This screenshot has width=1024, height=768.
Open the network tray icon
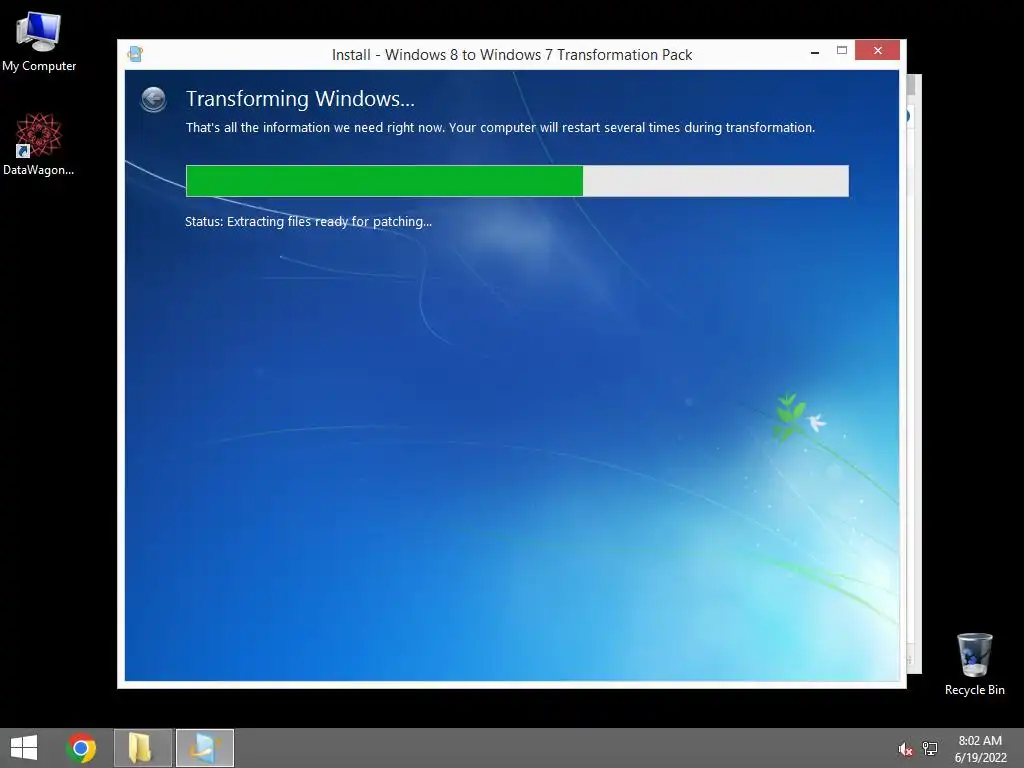coord(929,749)
